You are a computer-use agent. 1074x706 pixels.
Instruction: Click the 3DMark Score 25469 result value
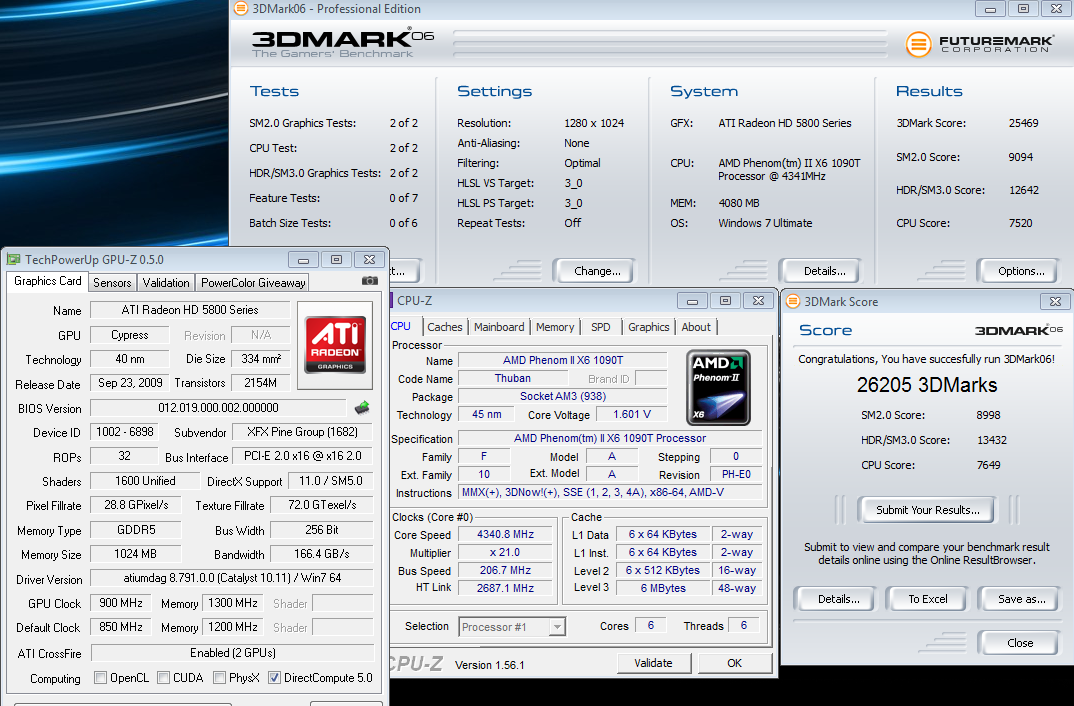click(x=1023, y=123)
